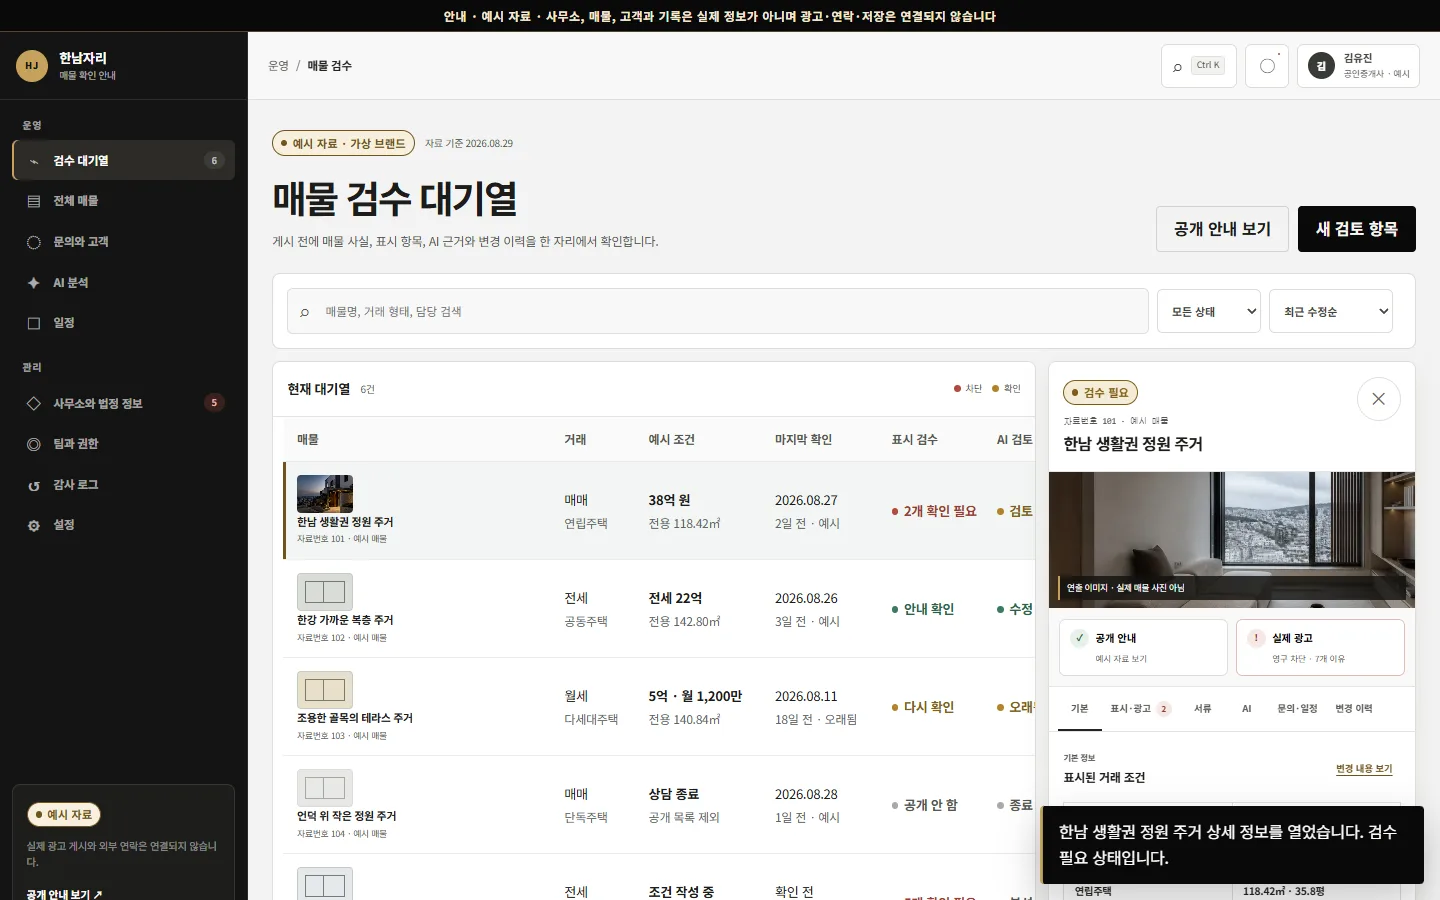Close the 한남 생활권 detail panel
The image size is (1440, 900).
(1378, 399)
